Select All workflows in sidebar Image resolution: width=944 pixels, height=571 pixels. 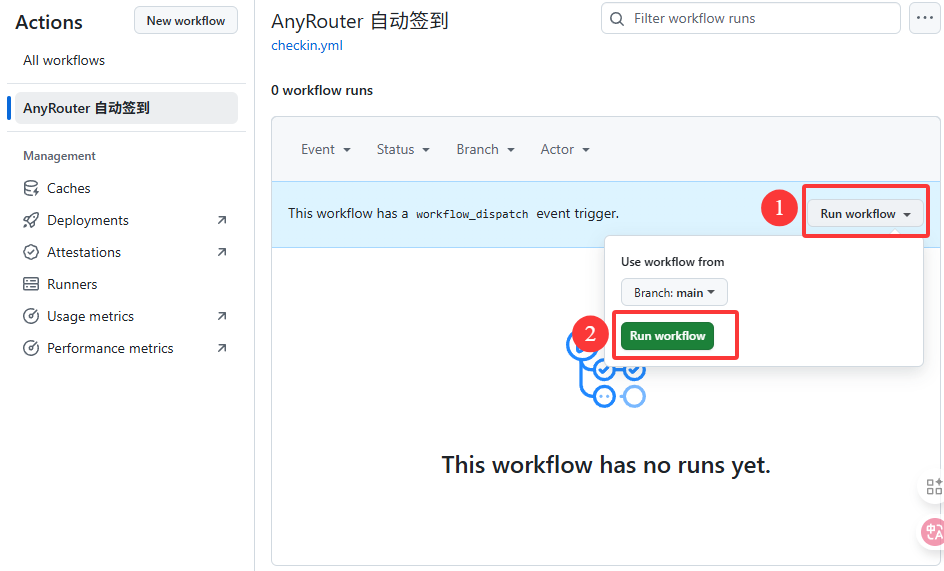[x=64, y=60]
